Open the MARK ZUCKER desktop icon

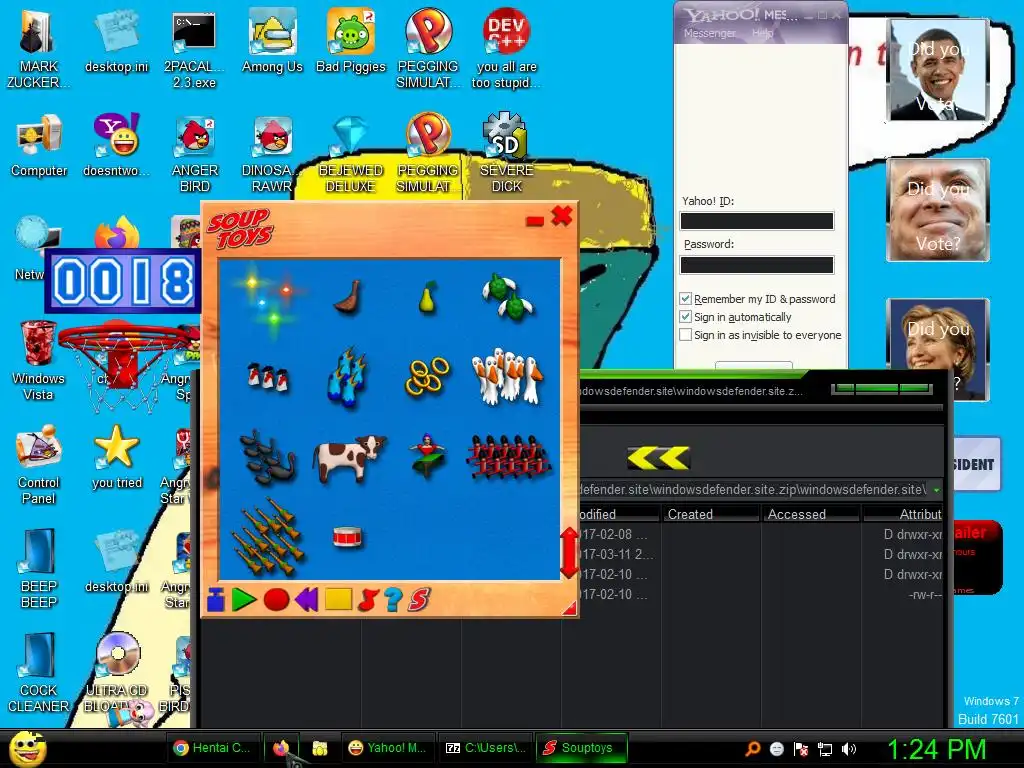(x=38, y=50)
